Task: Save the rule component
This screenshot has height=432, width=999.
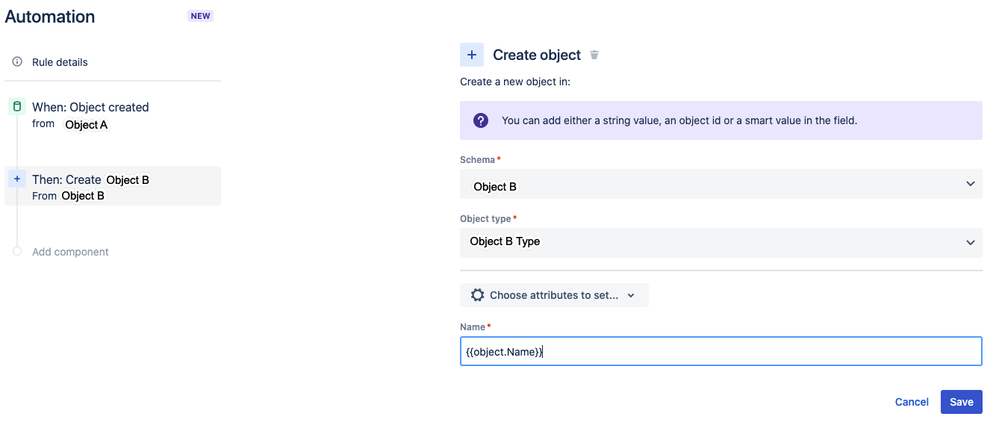Action: 961,402
